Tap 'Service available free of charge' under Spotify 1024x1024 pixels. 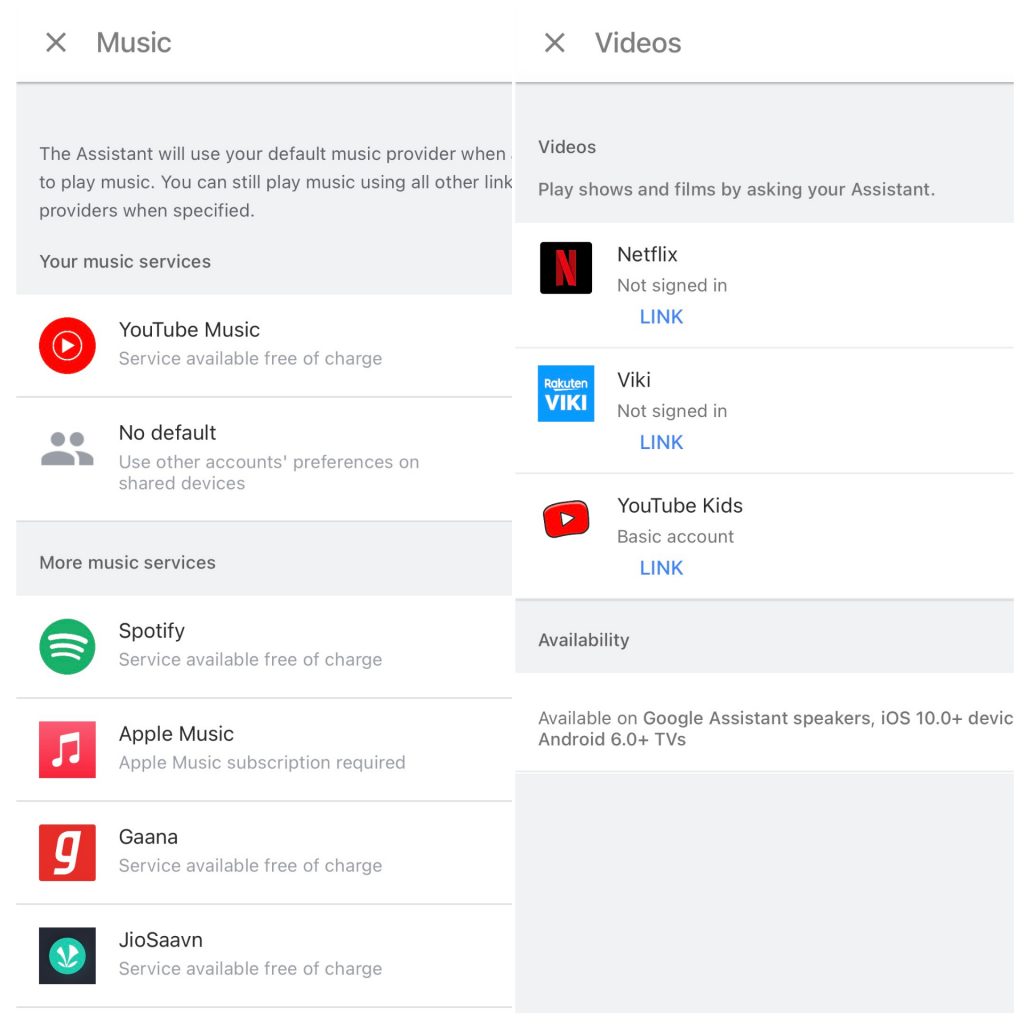tap(250, 660)
